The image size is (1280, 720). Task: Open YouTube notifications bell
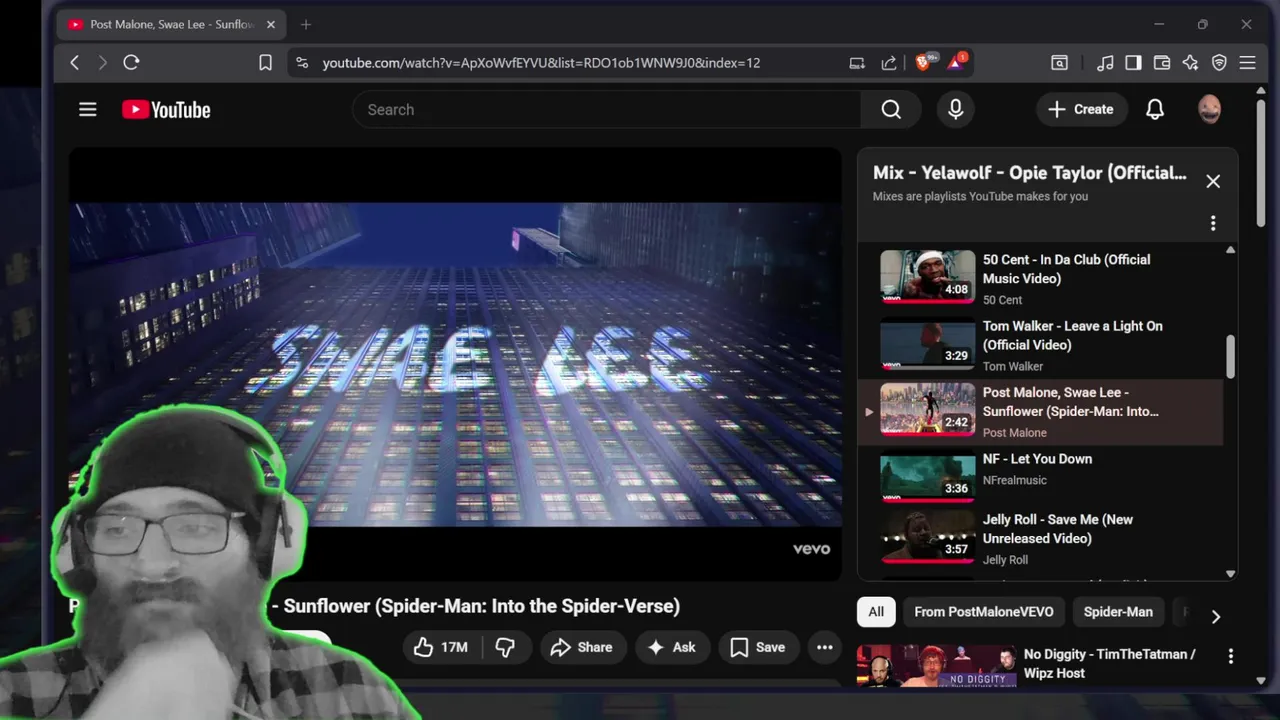click(1155, 110)
